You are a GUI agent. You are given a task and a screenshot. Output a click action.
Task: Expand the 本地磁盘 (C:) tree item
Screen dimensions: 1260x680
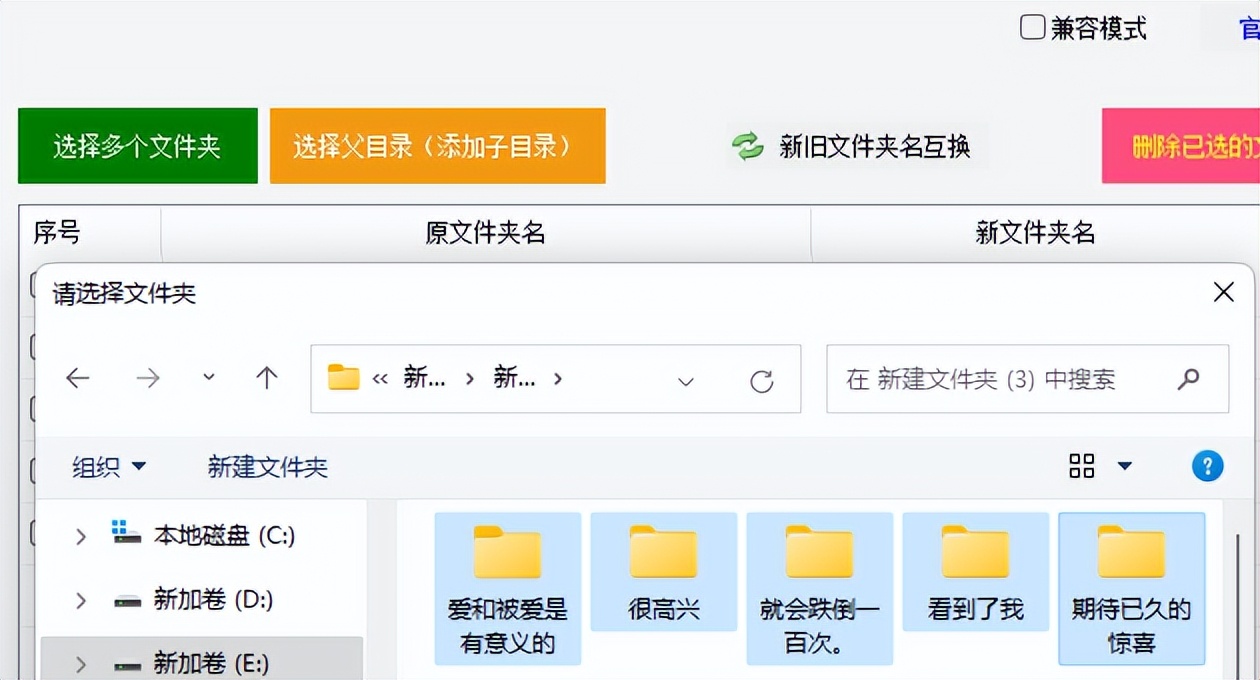click(x=81, y=536)
